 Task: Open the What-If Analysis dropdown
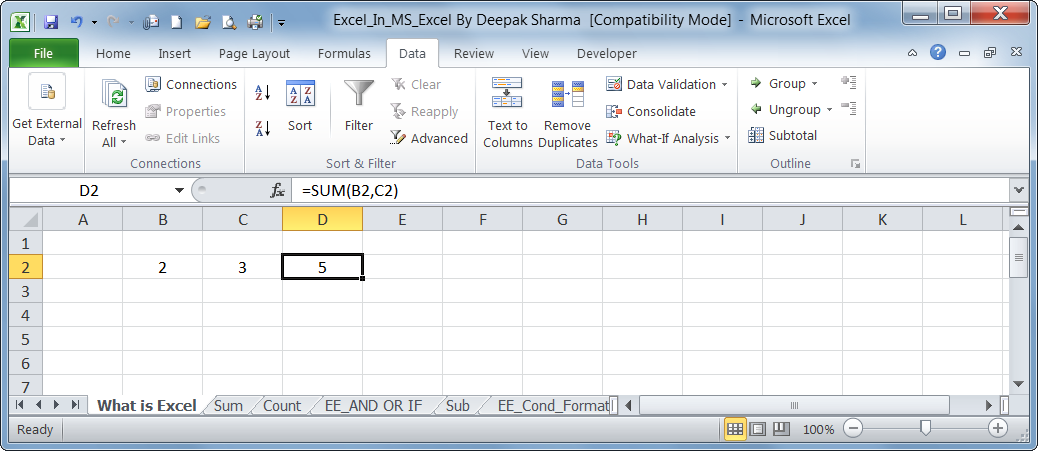point(668,138)
